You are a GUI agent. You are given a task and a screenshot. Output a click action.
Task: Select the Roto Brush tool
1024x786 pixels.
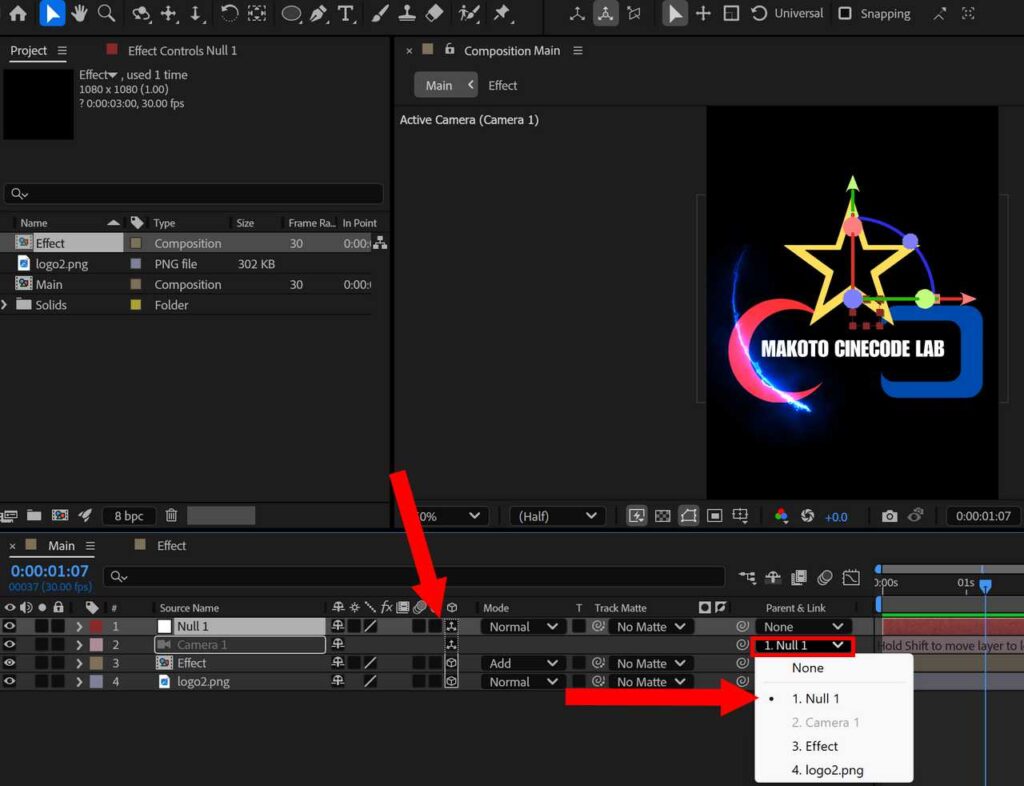click(x=469, y=13)
